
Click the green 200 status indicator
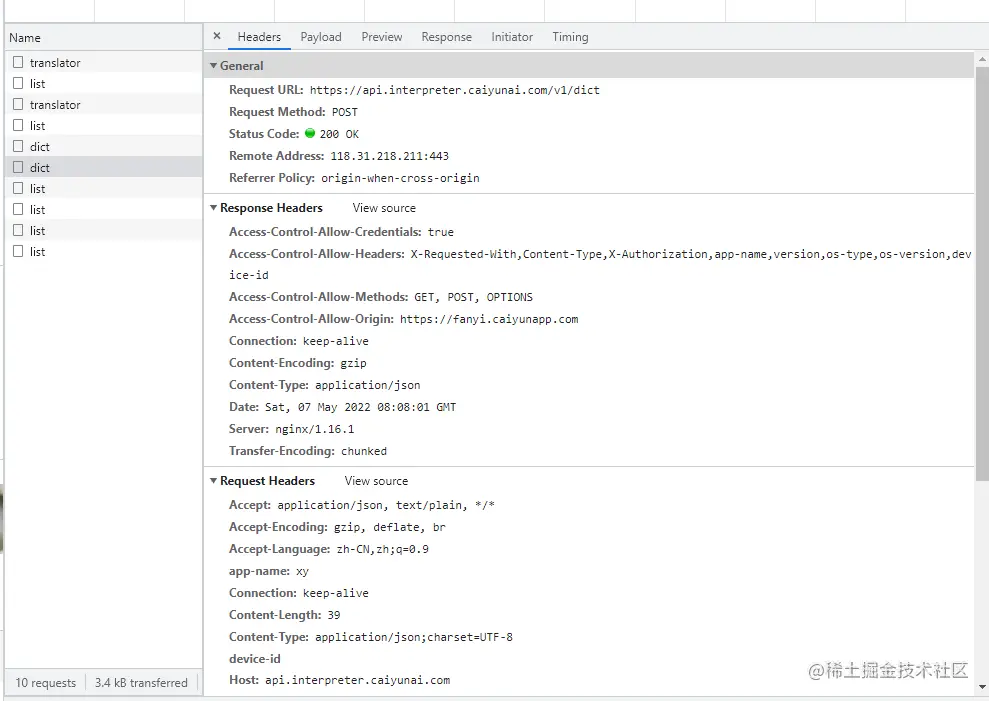tap(310, 133)
